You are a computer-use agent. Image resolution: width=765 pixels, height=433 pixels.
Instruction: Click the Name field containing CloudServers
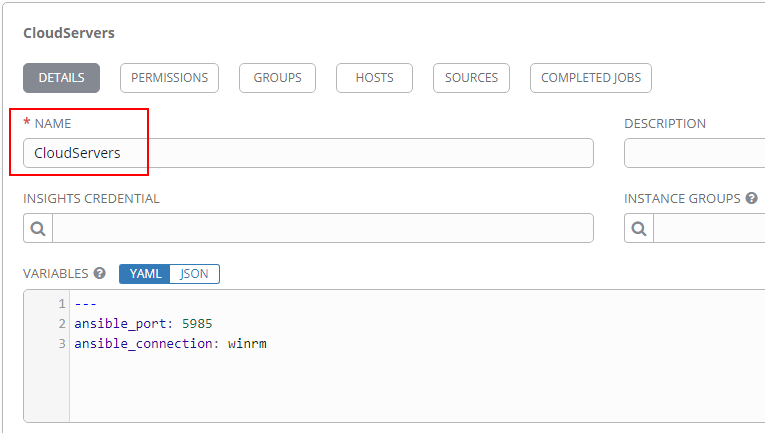point(308,153)
